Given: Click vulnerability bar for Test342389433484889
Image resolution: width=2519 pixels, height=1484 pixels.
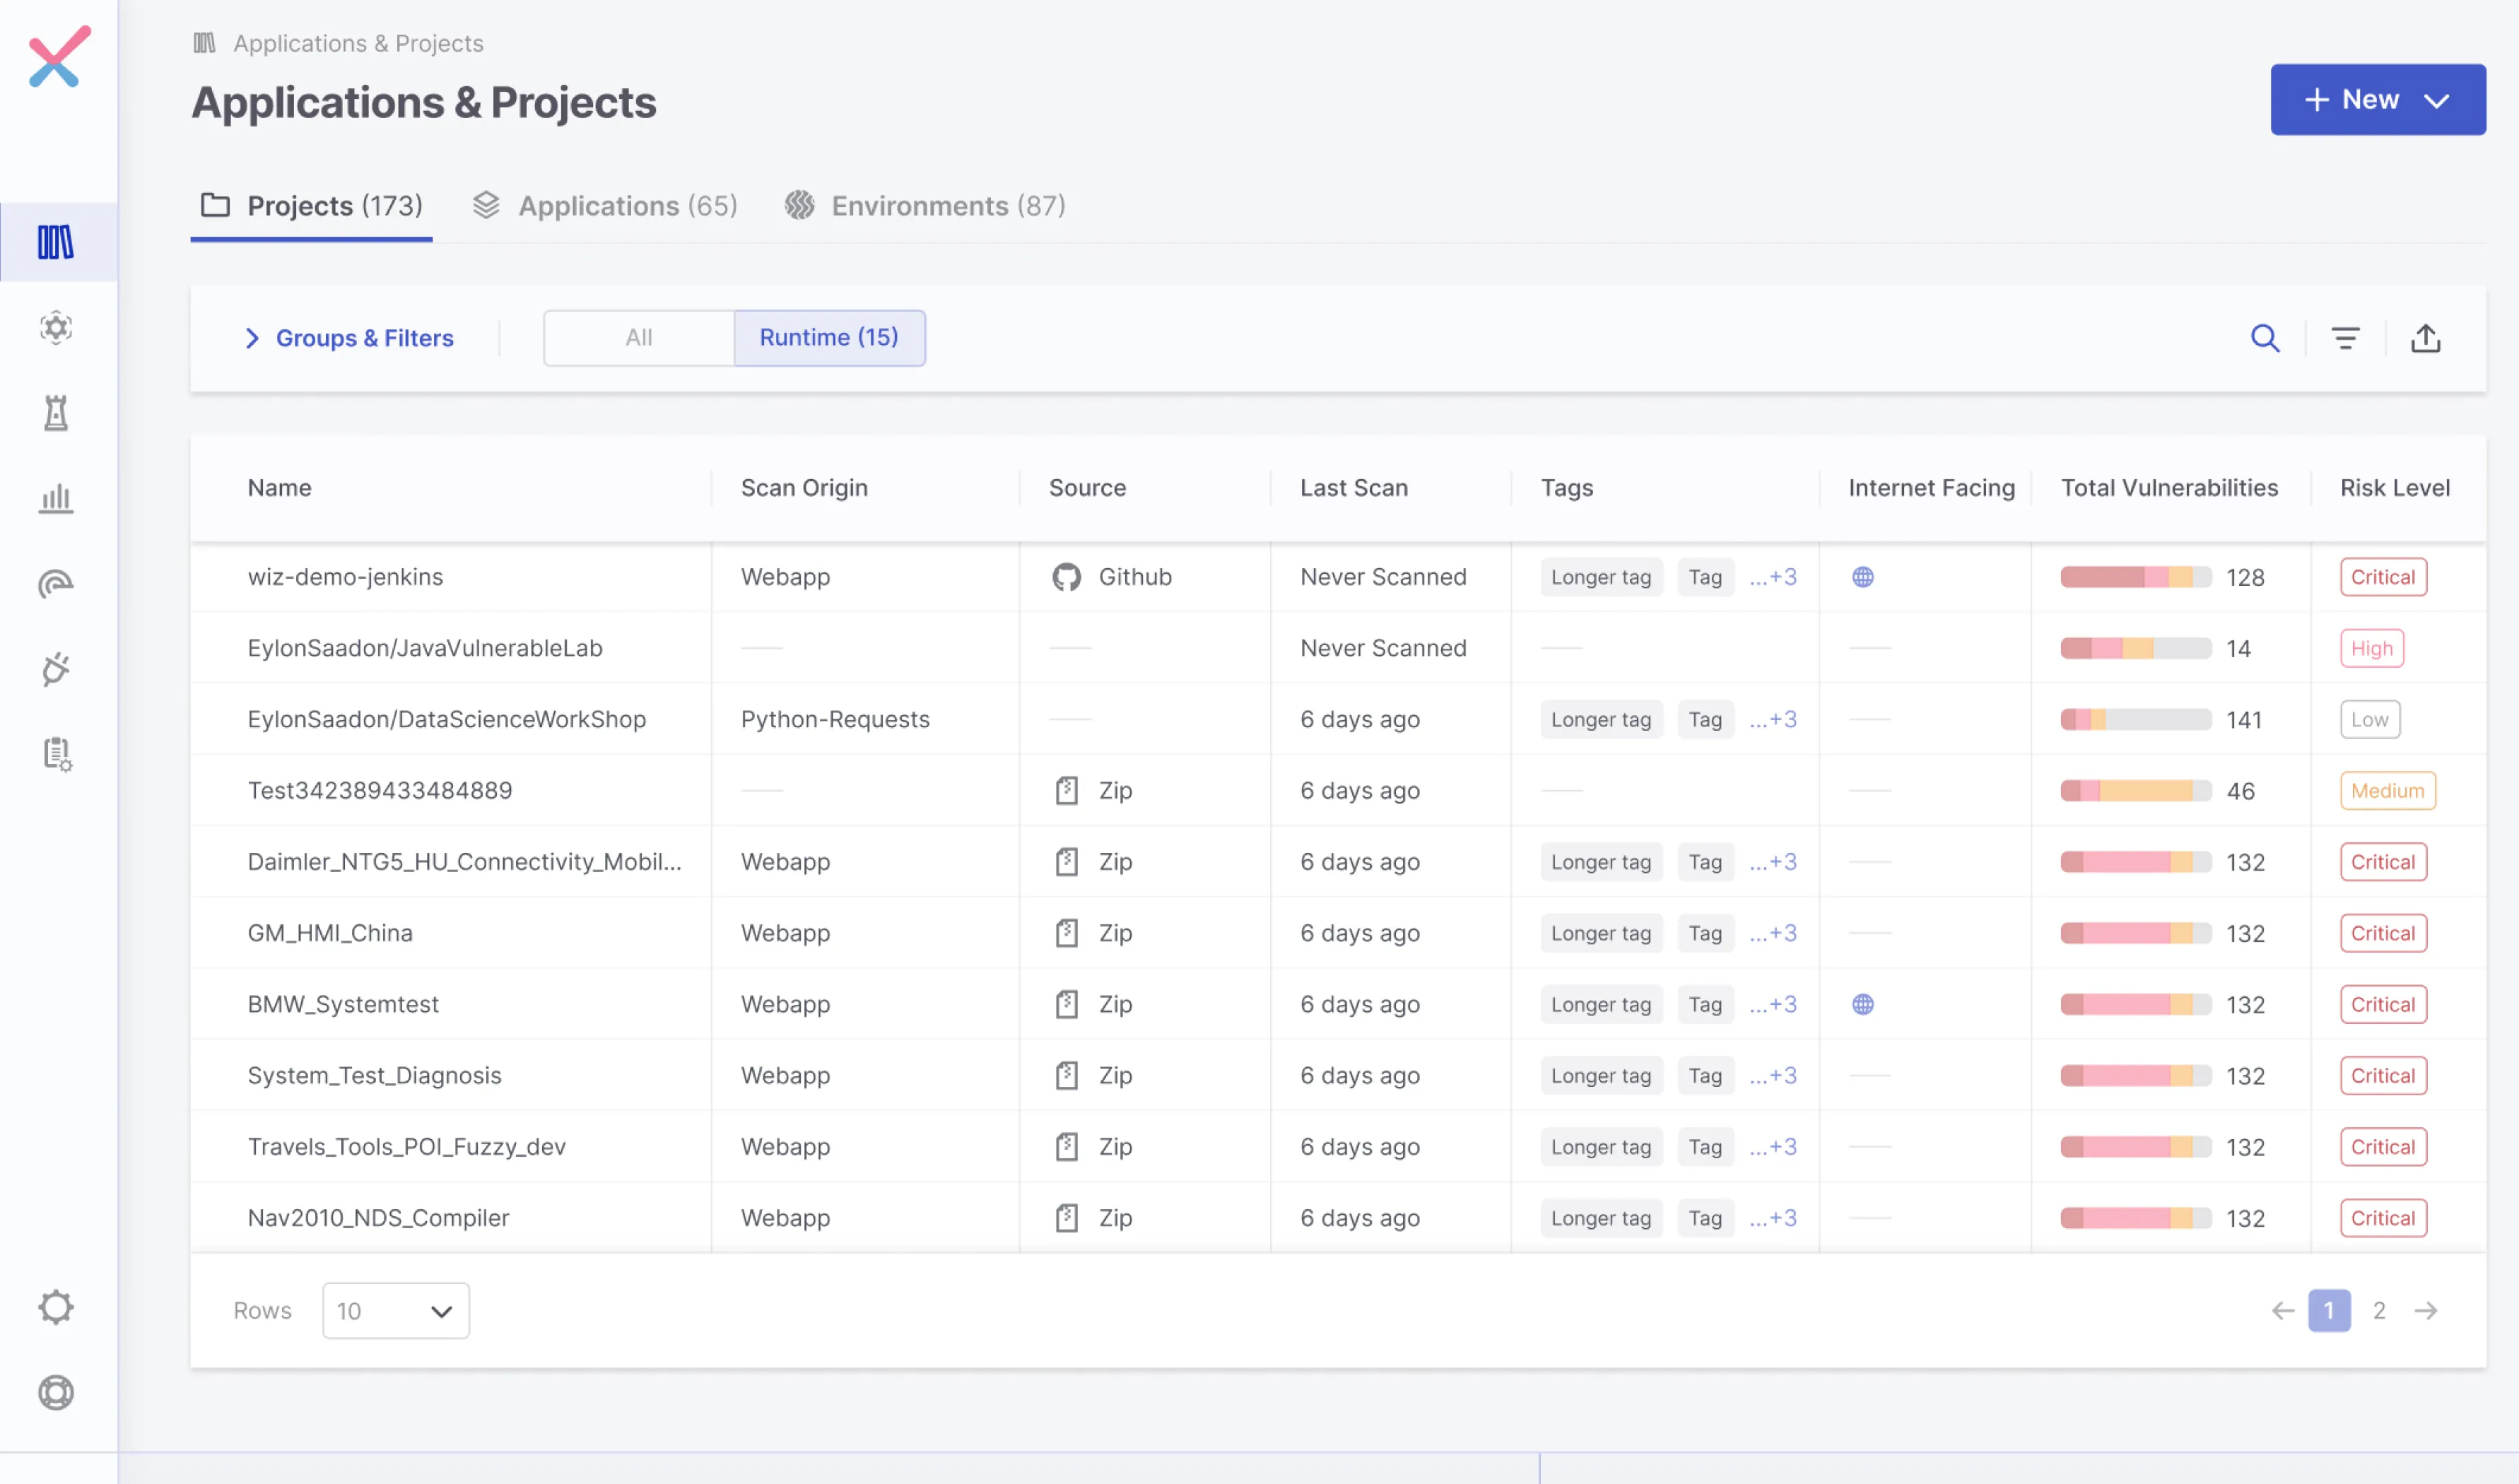Looking at the screenshot, I should 2135,791.
